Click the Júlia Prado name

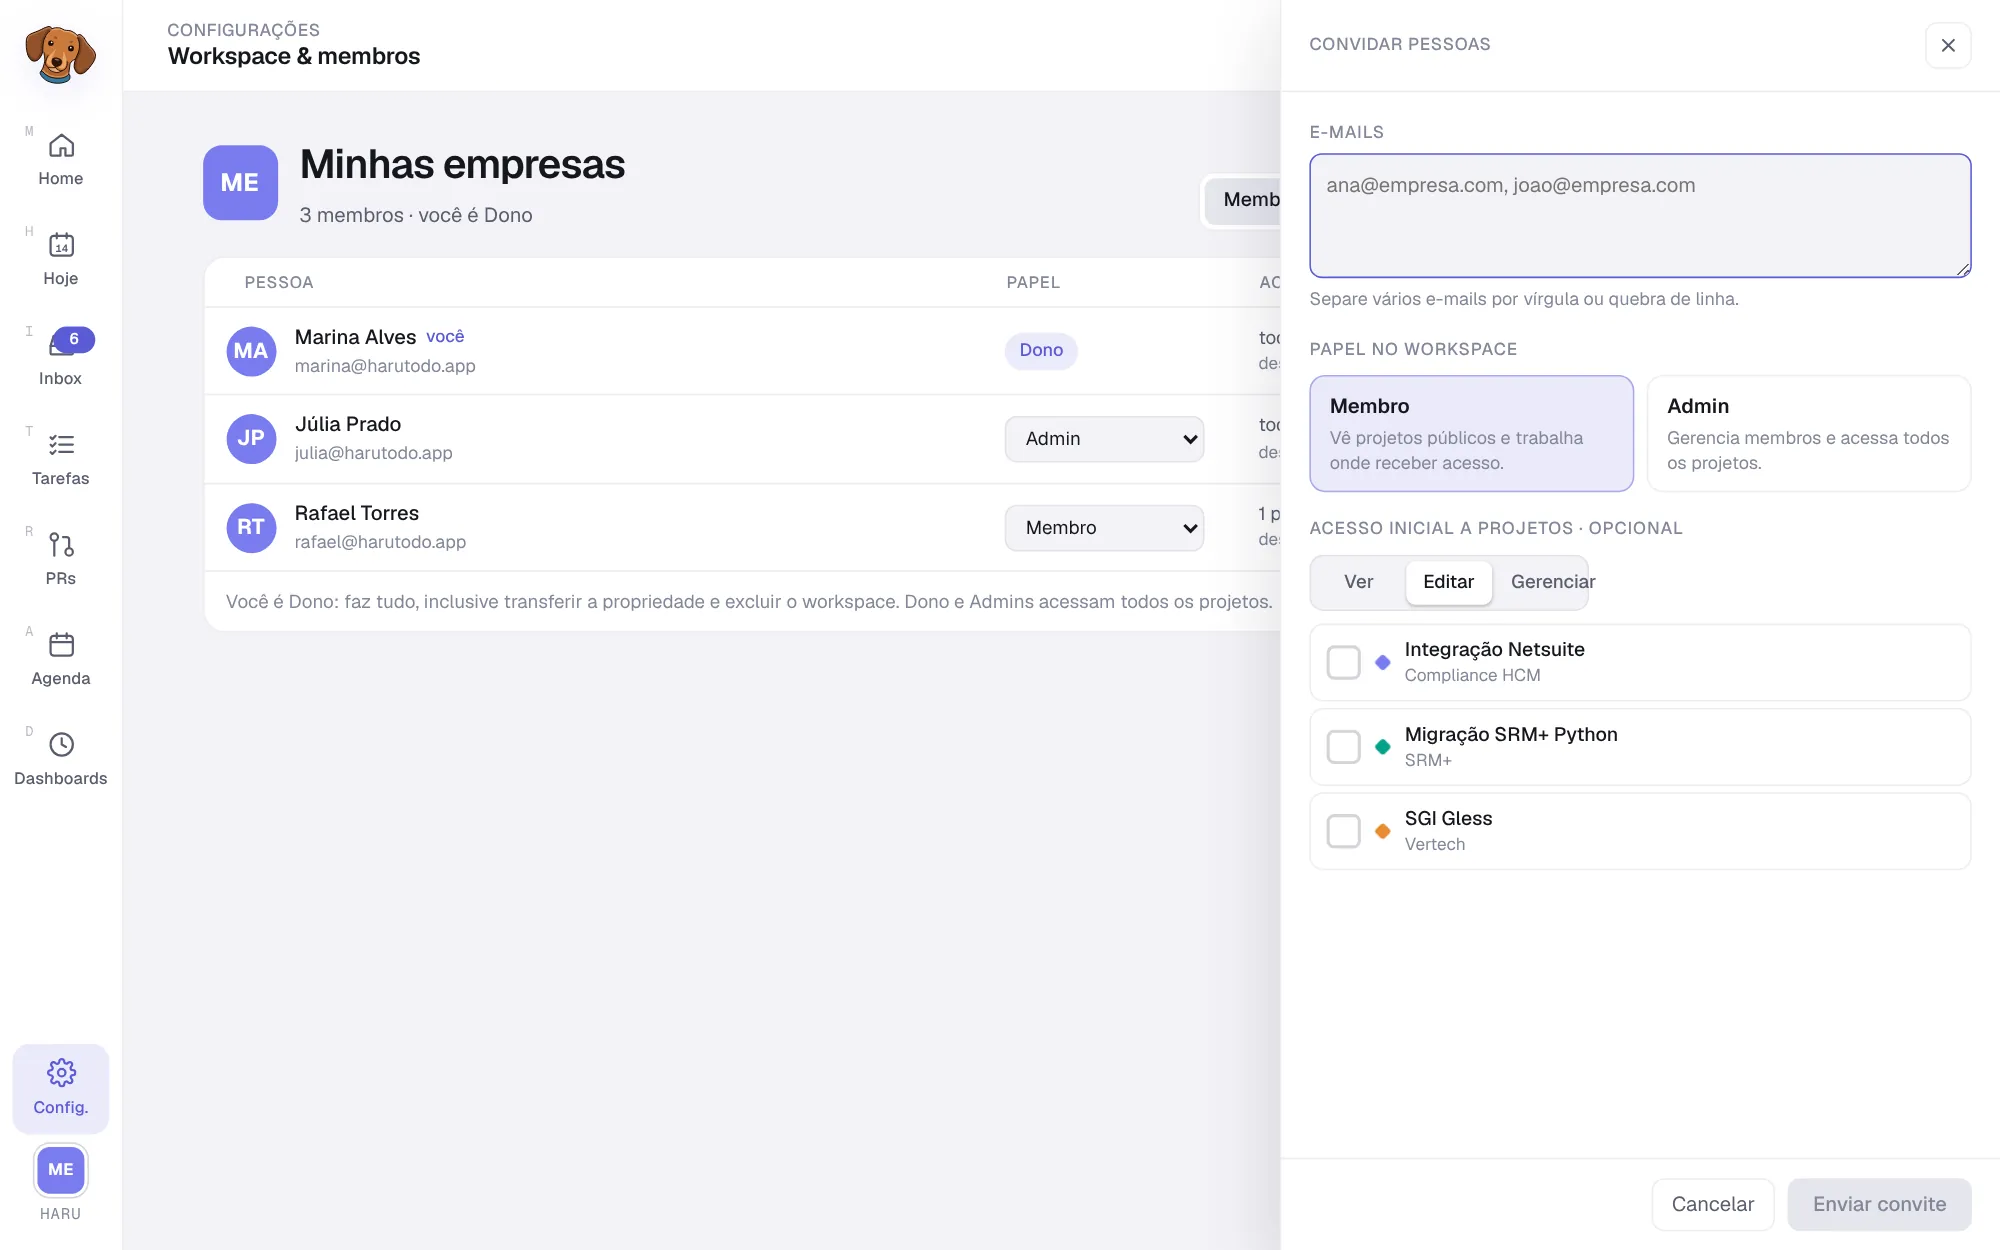click(x=348, y=424)
